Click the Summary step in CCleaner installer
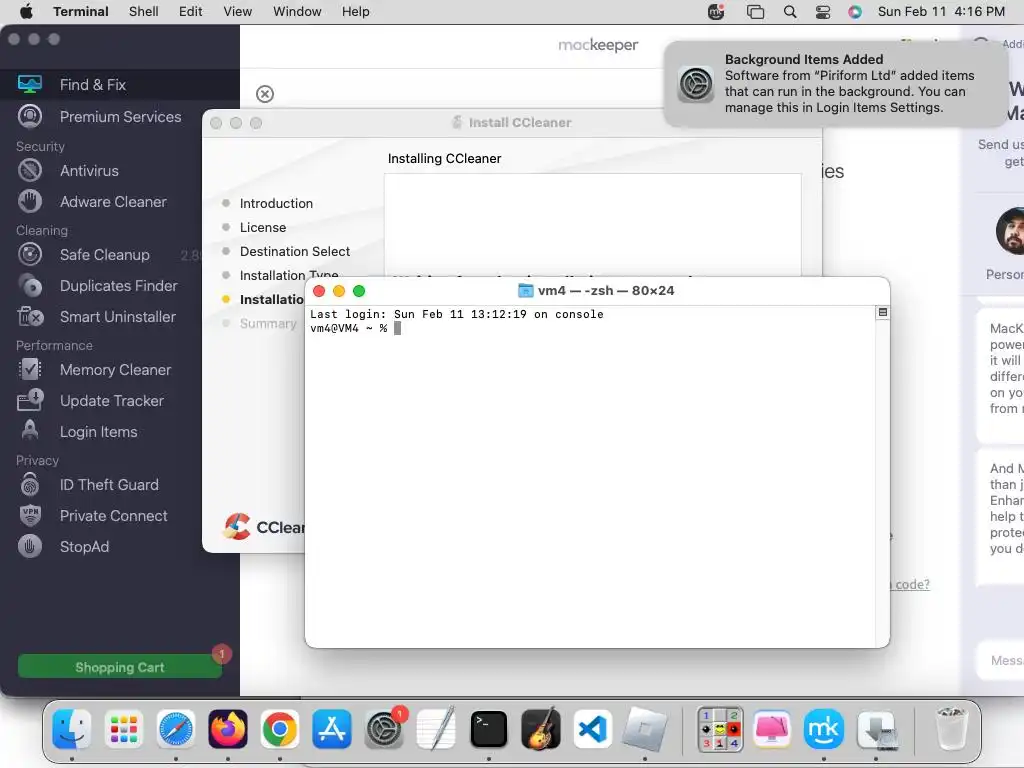Image resolution: width=1024 pixels, height=768 pixels. [268, 323]
